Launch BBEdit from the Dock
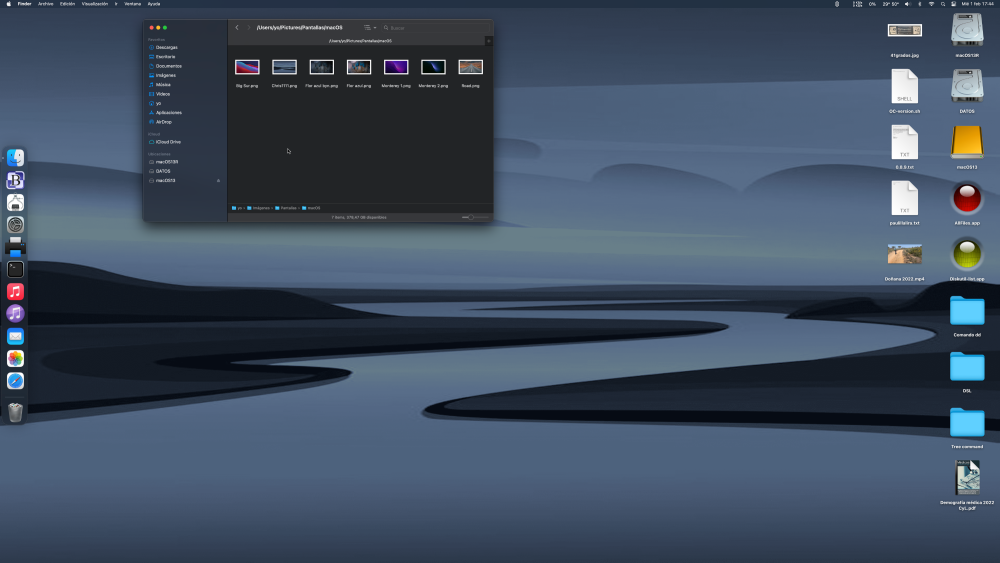Screen dimensions: 1000x563 [x=15, y=180]
